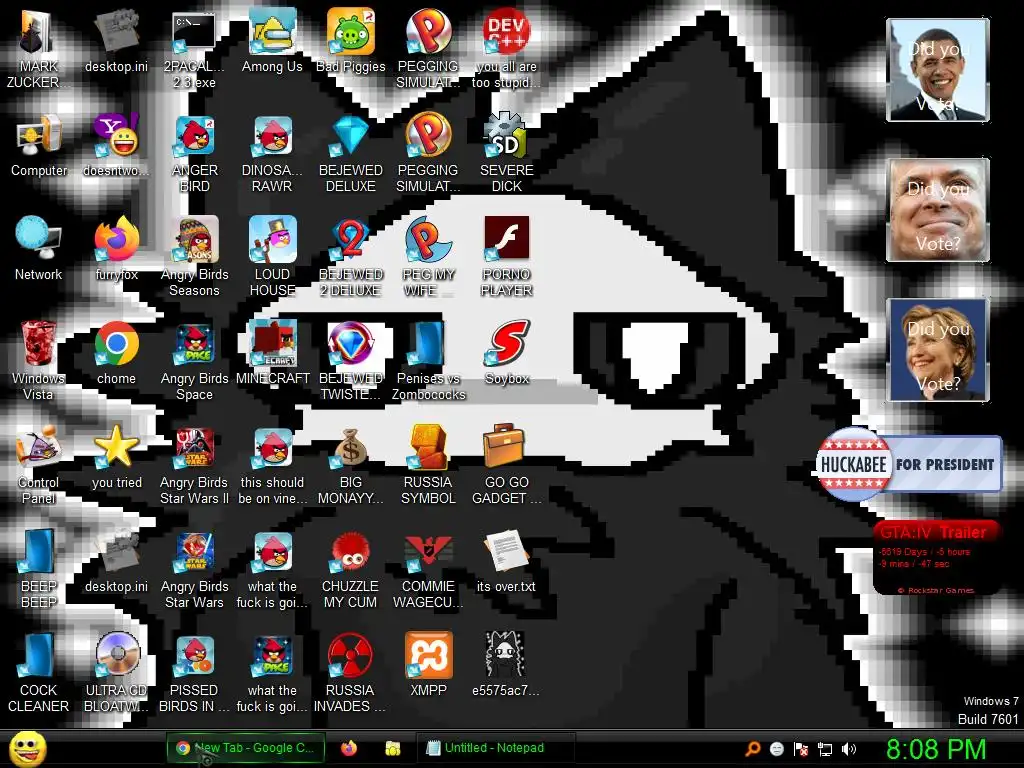This screenshot has width=1024, height=768.
Task: Launch the CHUZZLE red fuzzball icon
Action: [x=351, y=568]
